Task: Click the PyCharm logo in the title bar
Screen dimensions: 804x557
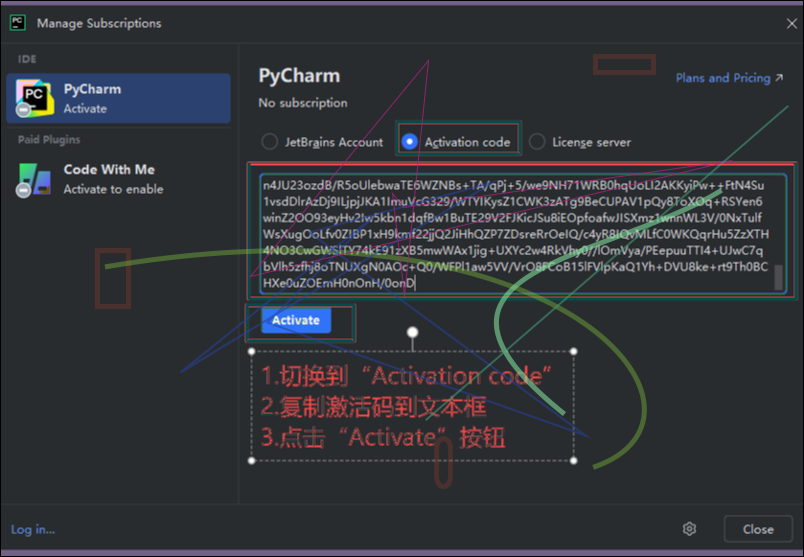Action: [x=18, y=23]
